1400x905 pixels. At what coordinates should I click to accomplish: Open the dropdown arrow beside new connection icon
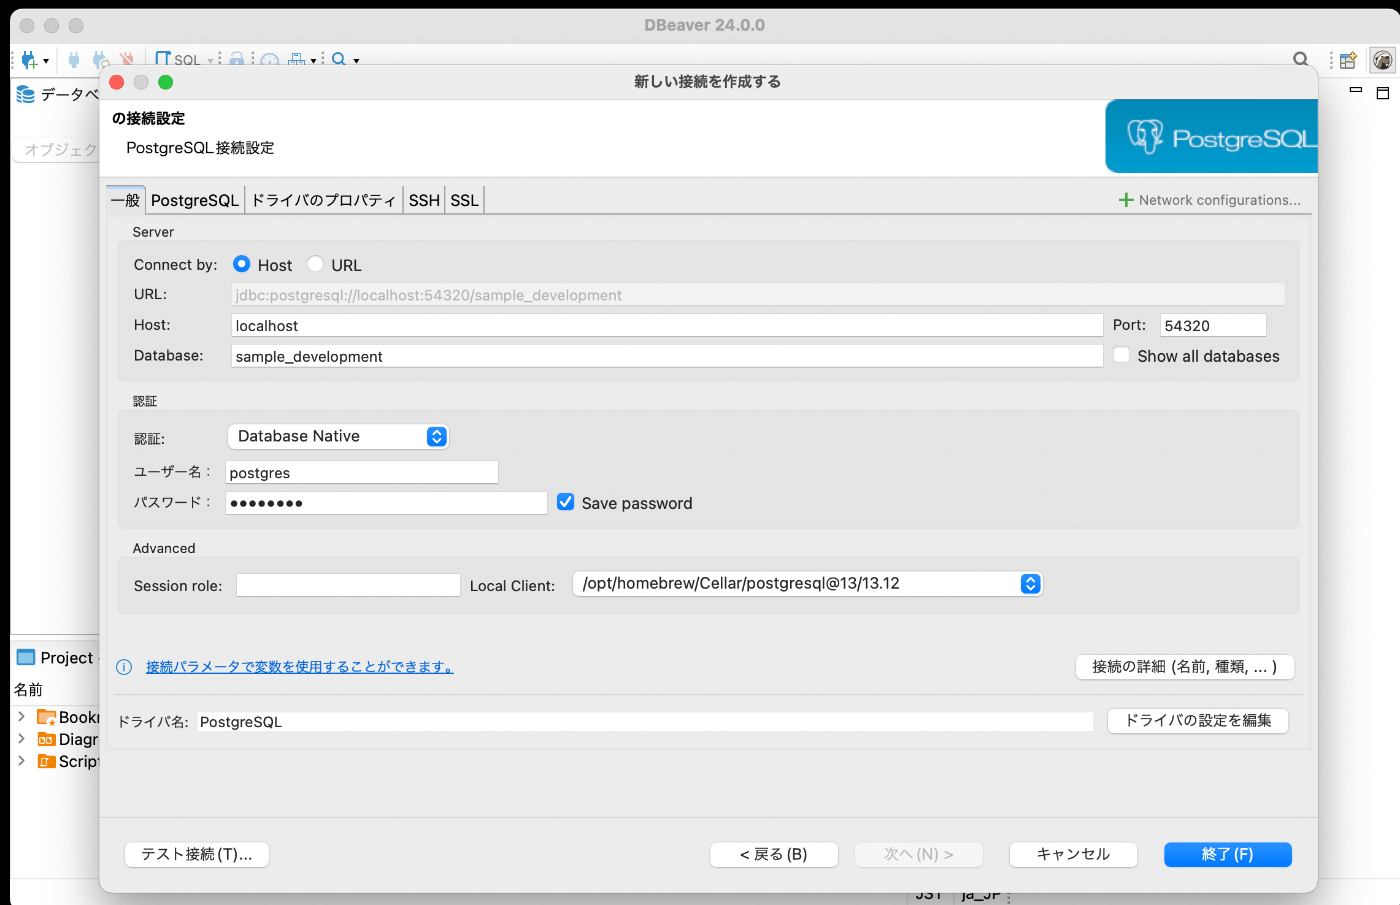(x=46, y=61)
